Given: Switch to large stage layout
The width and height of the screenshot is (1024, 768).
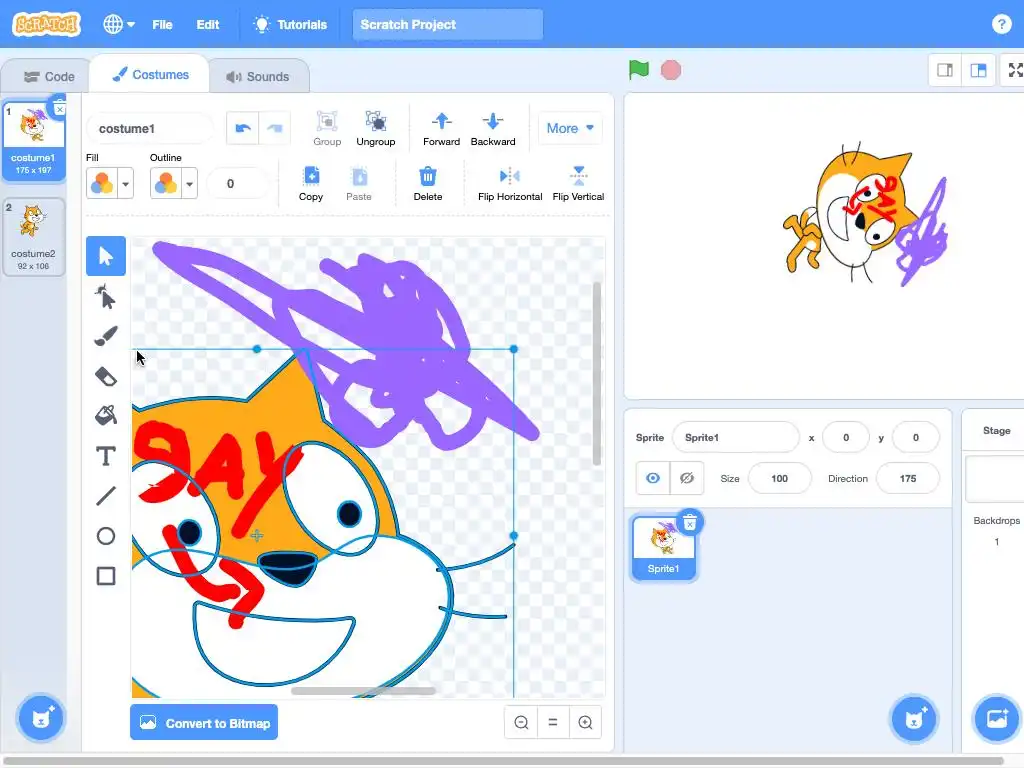Looking at the screenshot, I should [x=978, y=70].
